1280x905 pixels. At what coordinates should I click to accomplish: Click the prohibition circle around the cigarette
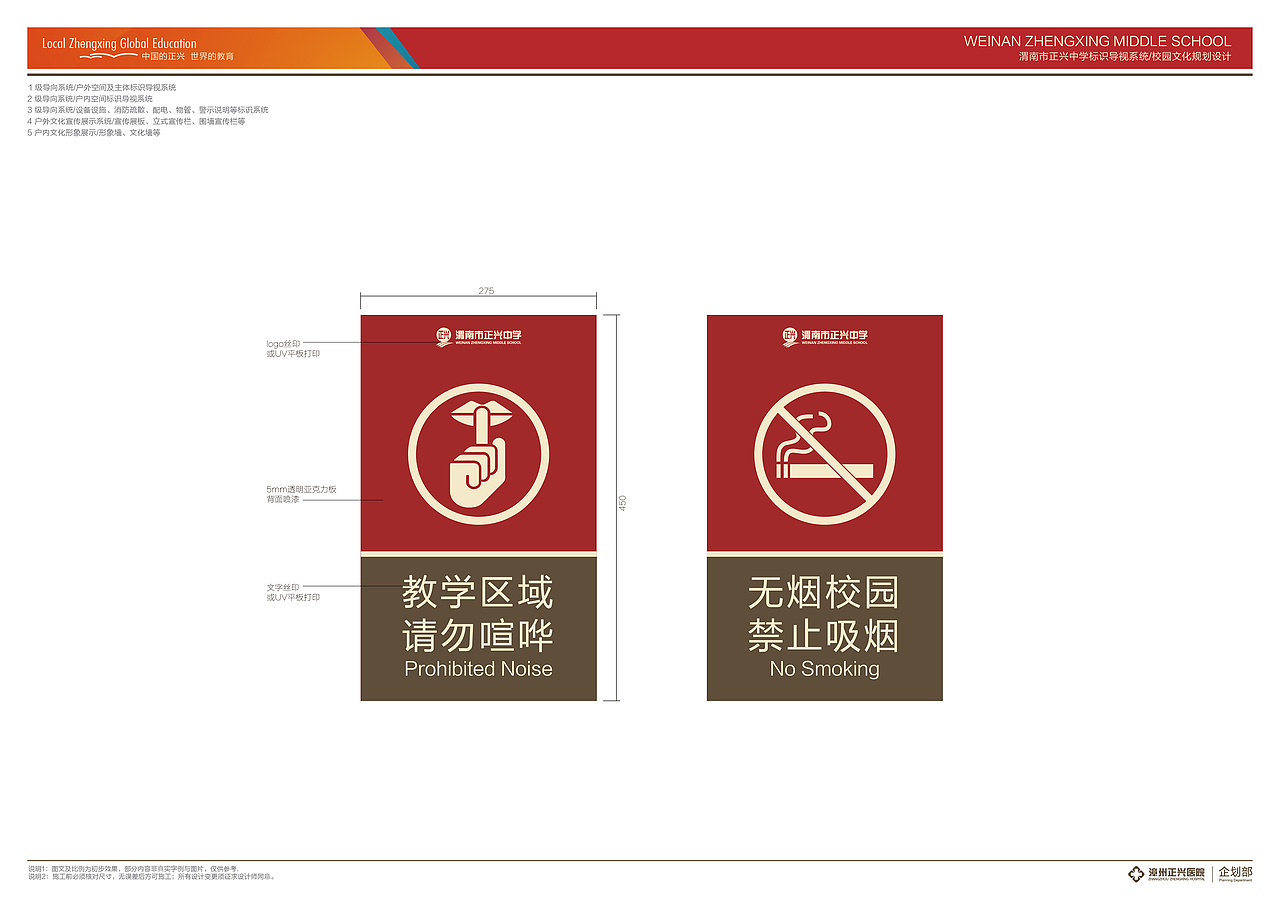coord(822,386)
